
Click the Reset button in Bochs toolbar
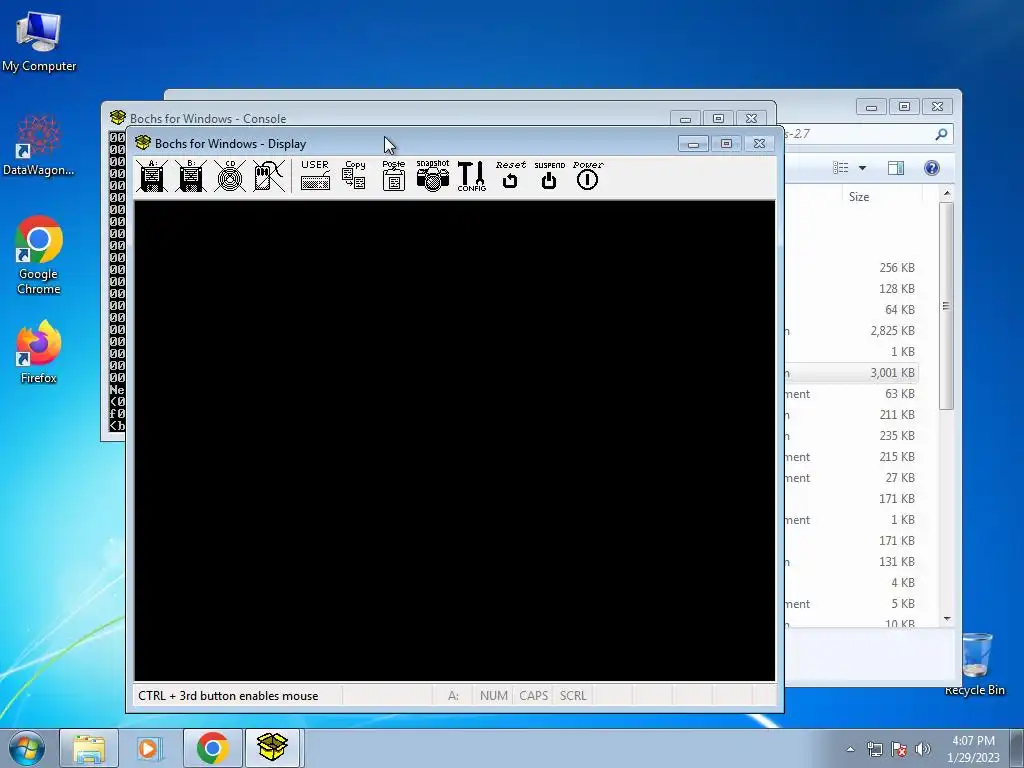tap(511, 176)
